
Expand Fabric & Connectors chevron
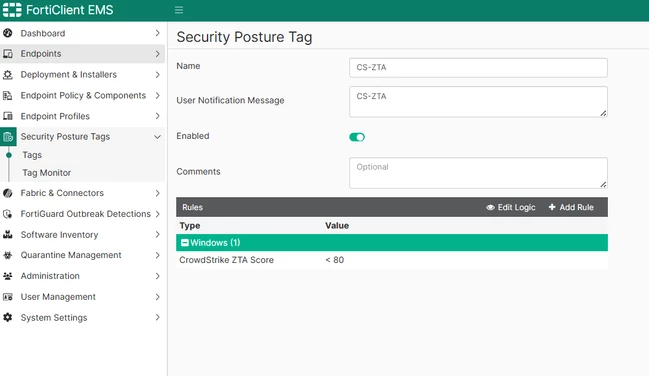pyautogui.click(x=157, y=193)
